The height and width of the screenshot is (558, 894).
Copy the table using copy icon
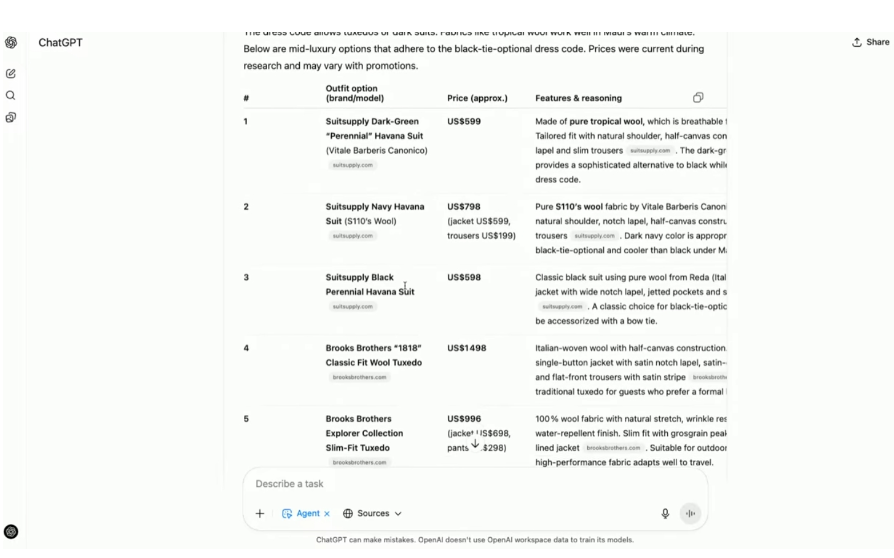(x=698, y=98)
